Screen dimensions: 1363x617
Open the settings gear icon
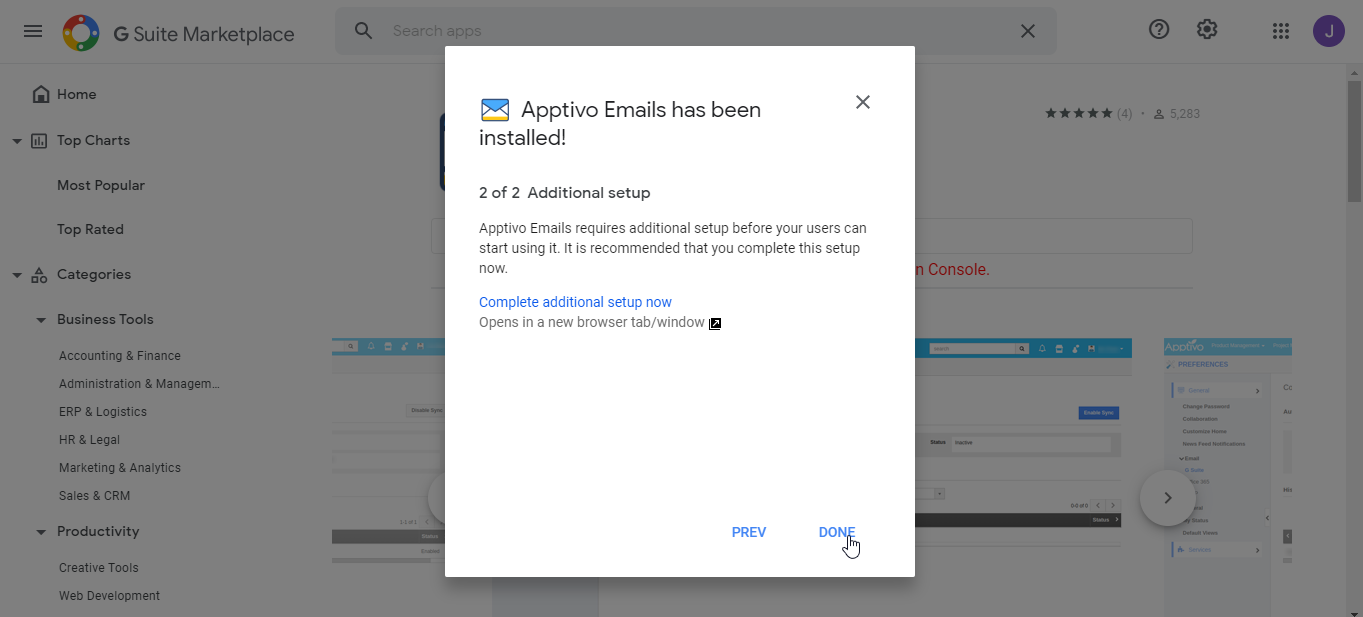click(1207, 30)
